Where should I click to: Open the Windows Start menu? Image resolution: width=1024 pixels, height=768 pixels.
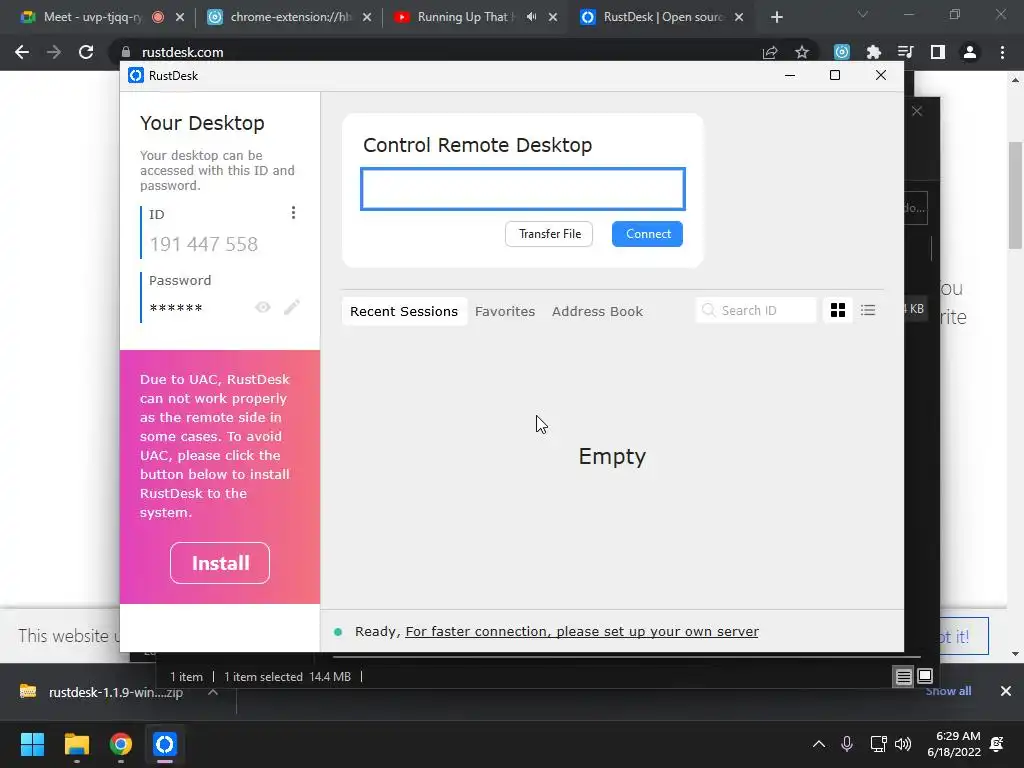point(32,744)
